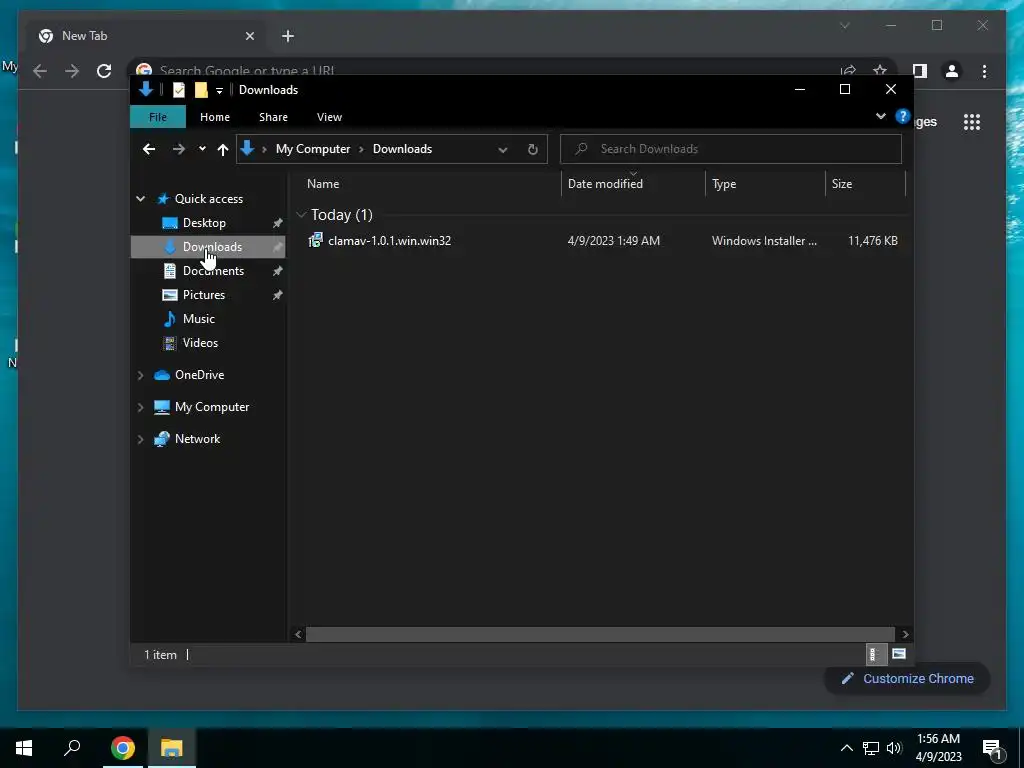Switch to the Share ribbon tab

(x=273, y=117)
